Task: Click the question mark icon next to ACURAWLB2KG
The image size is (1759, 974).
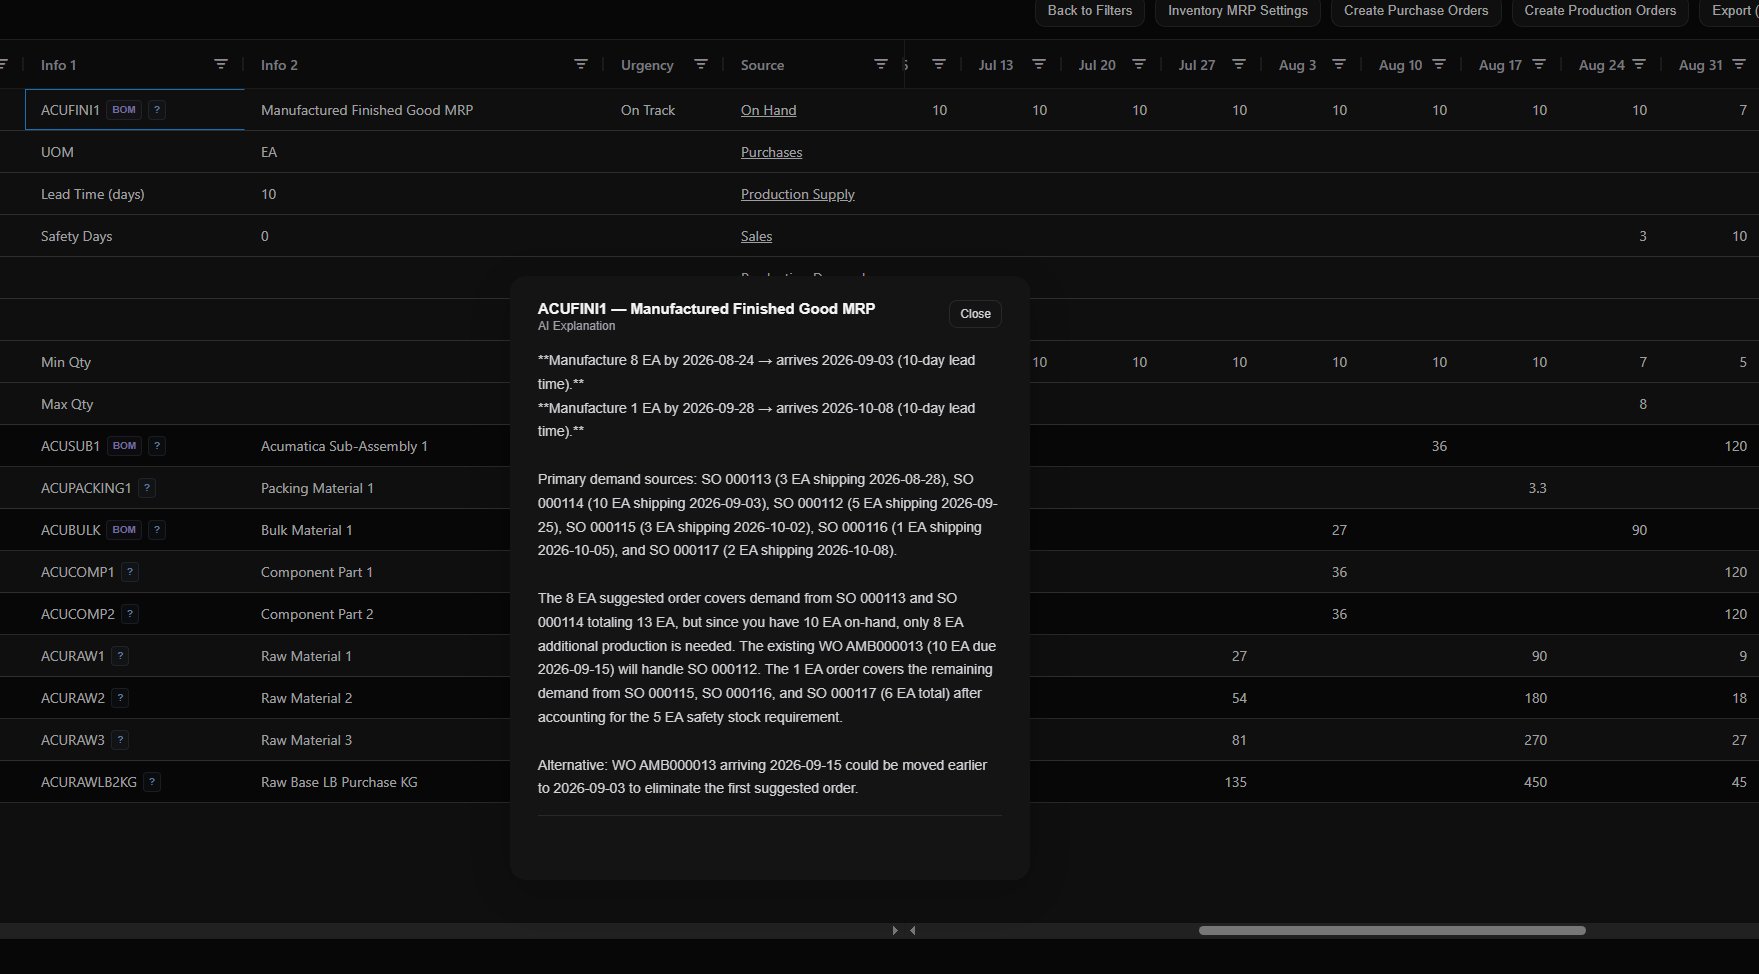Action: pyautogui.click(x=152, y=782)
